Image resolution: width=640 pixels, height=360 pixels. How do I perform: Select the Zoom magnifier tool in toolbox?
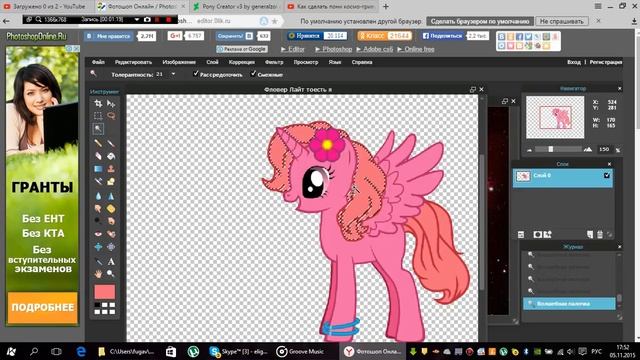pyautogui.click(x=111, y=274)
